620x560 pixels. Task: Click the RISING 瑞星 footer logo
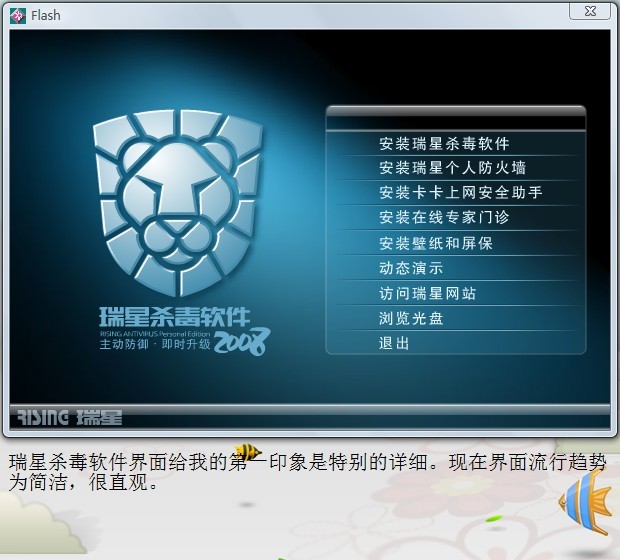pos(70,417)
